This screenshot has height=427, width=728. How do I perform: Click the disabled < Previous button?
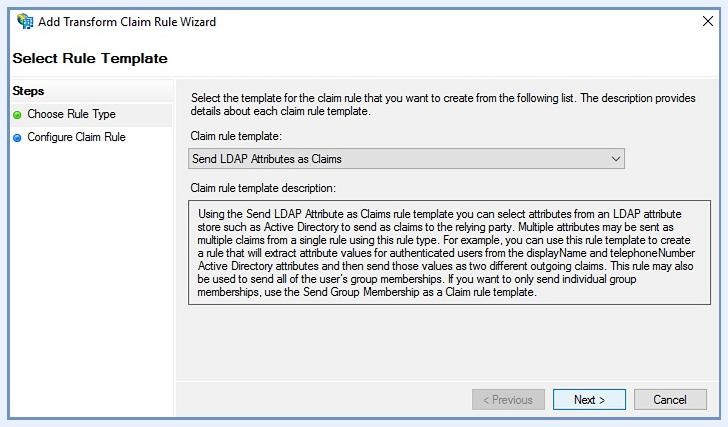pyautogui.click(x=508, y=399)
